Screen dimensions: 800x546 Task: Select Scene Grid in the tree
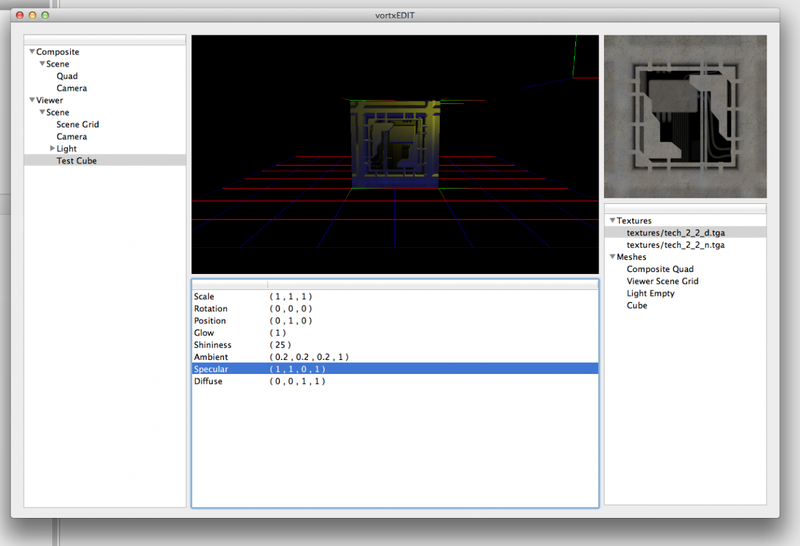78,125
